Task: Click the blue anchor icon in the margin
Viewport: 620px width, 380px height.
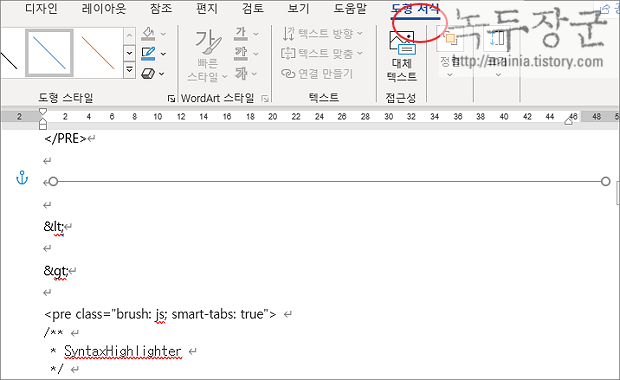Action: 22,178
